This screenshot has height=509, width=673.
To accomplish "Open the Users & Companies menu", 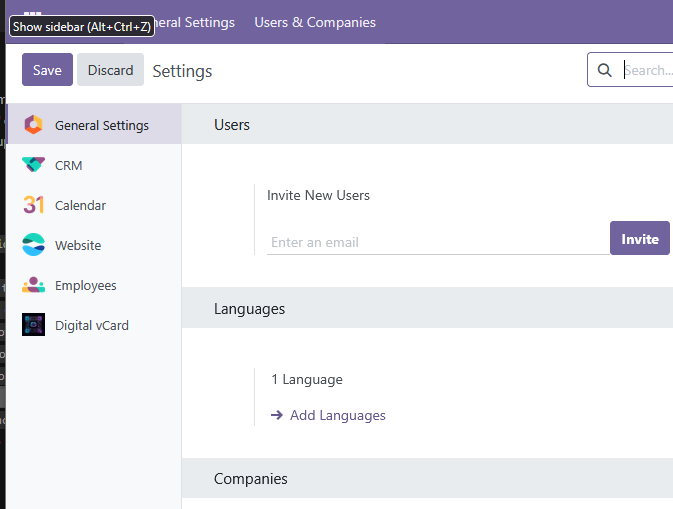I will pyautogui.click(x=315, y=22).
